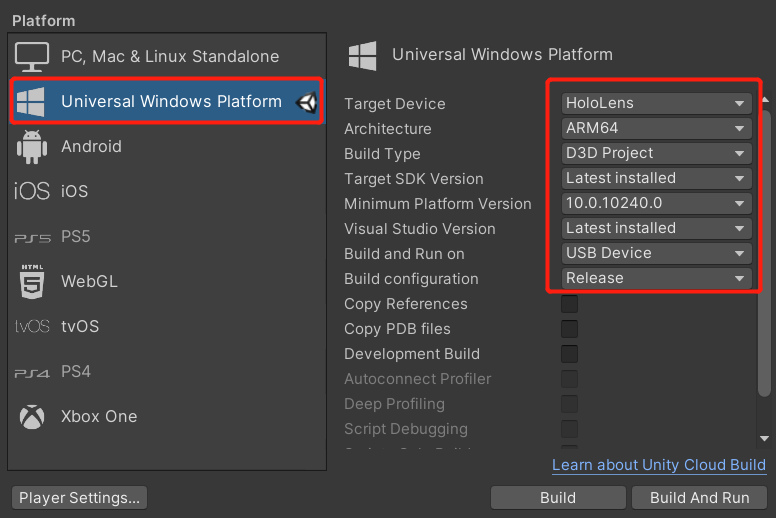Select the PS4 platform icon

coord(32,372)
